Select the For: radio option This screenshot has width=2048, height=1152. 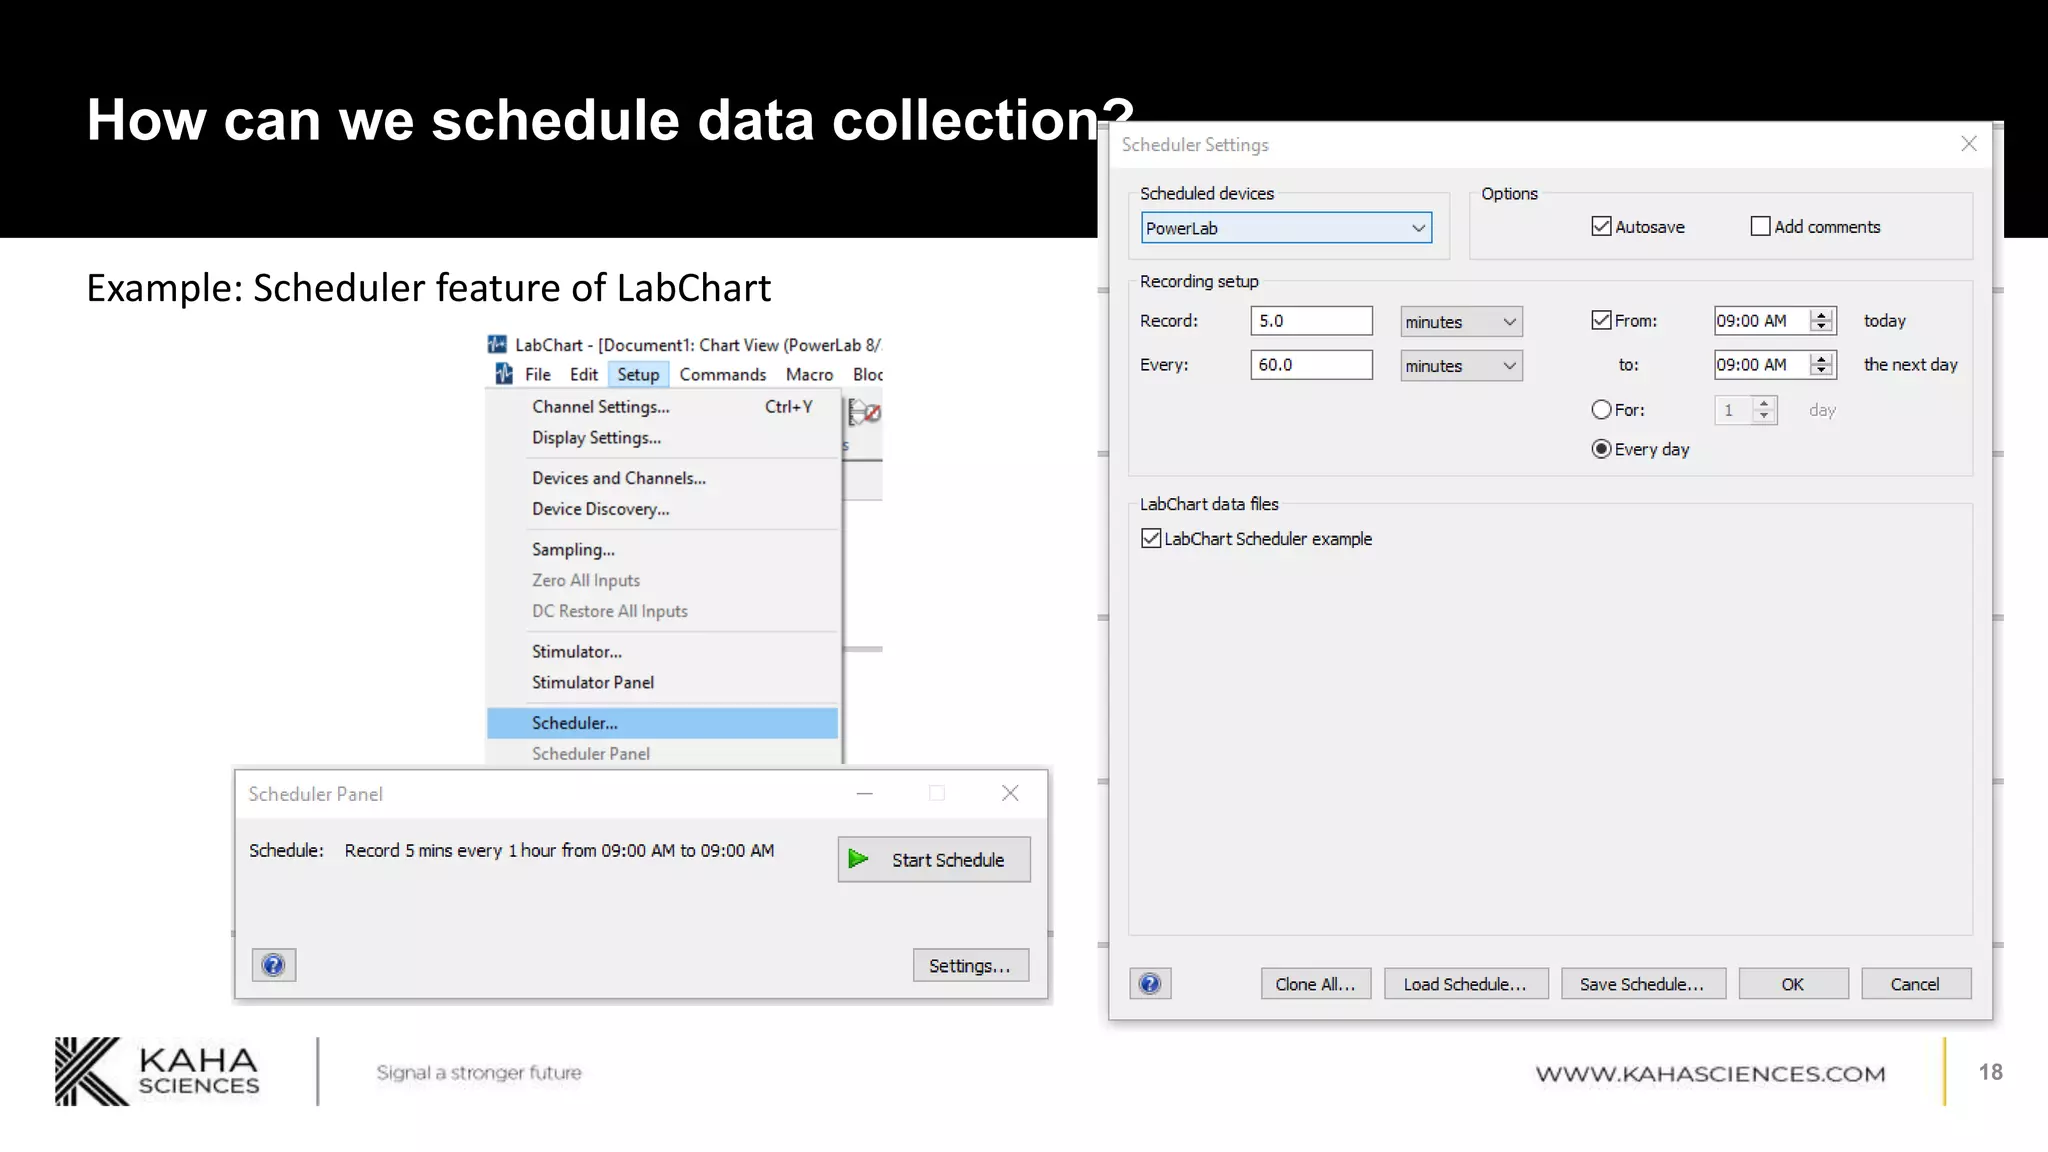(x=1601, y=410)
